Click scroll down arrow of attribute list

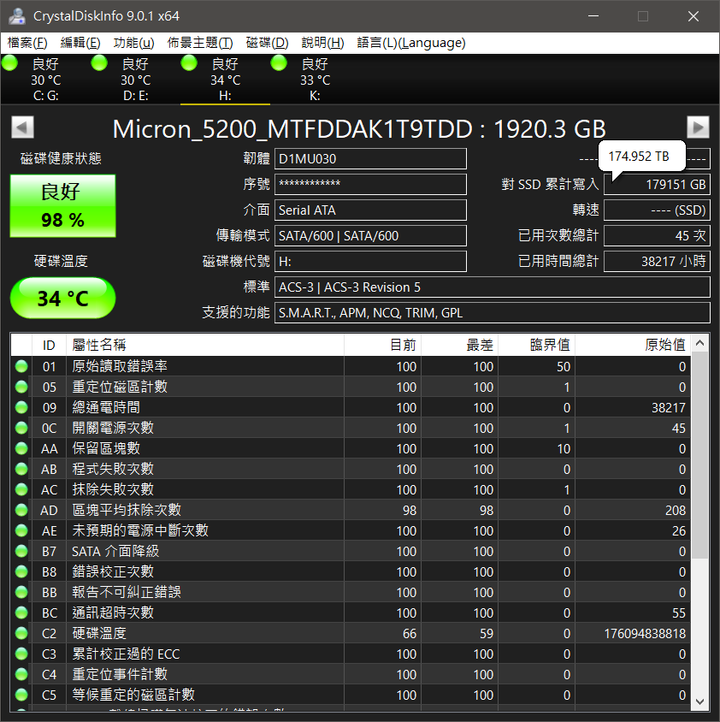click(700, 702)
